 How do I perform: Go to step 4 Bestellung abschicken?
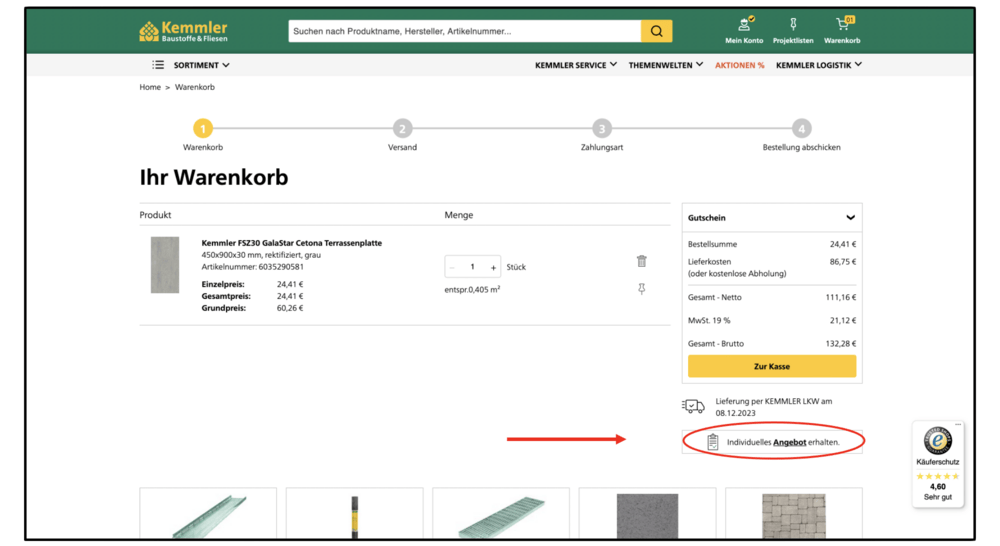pos(801,129)
